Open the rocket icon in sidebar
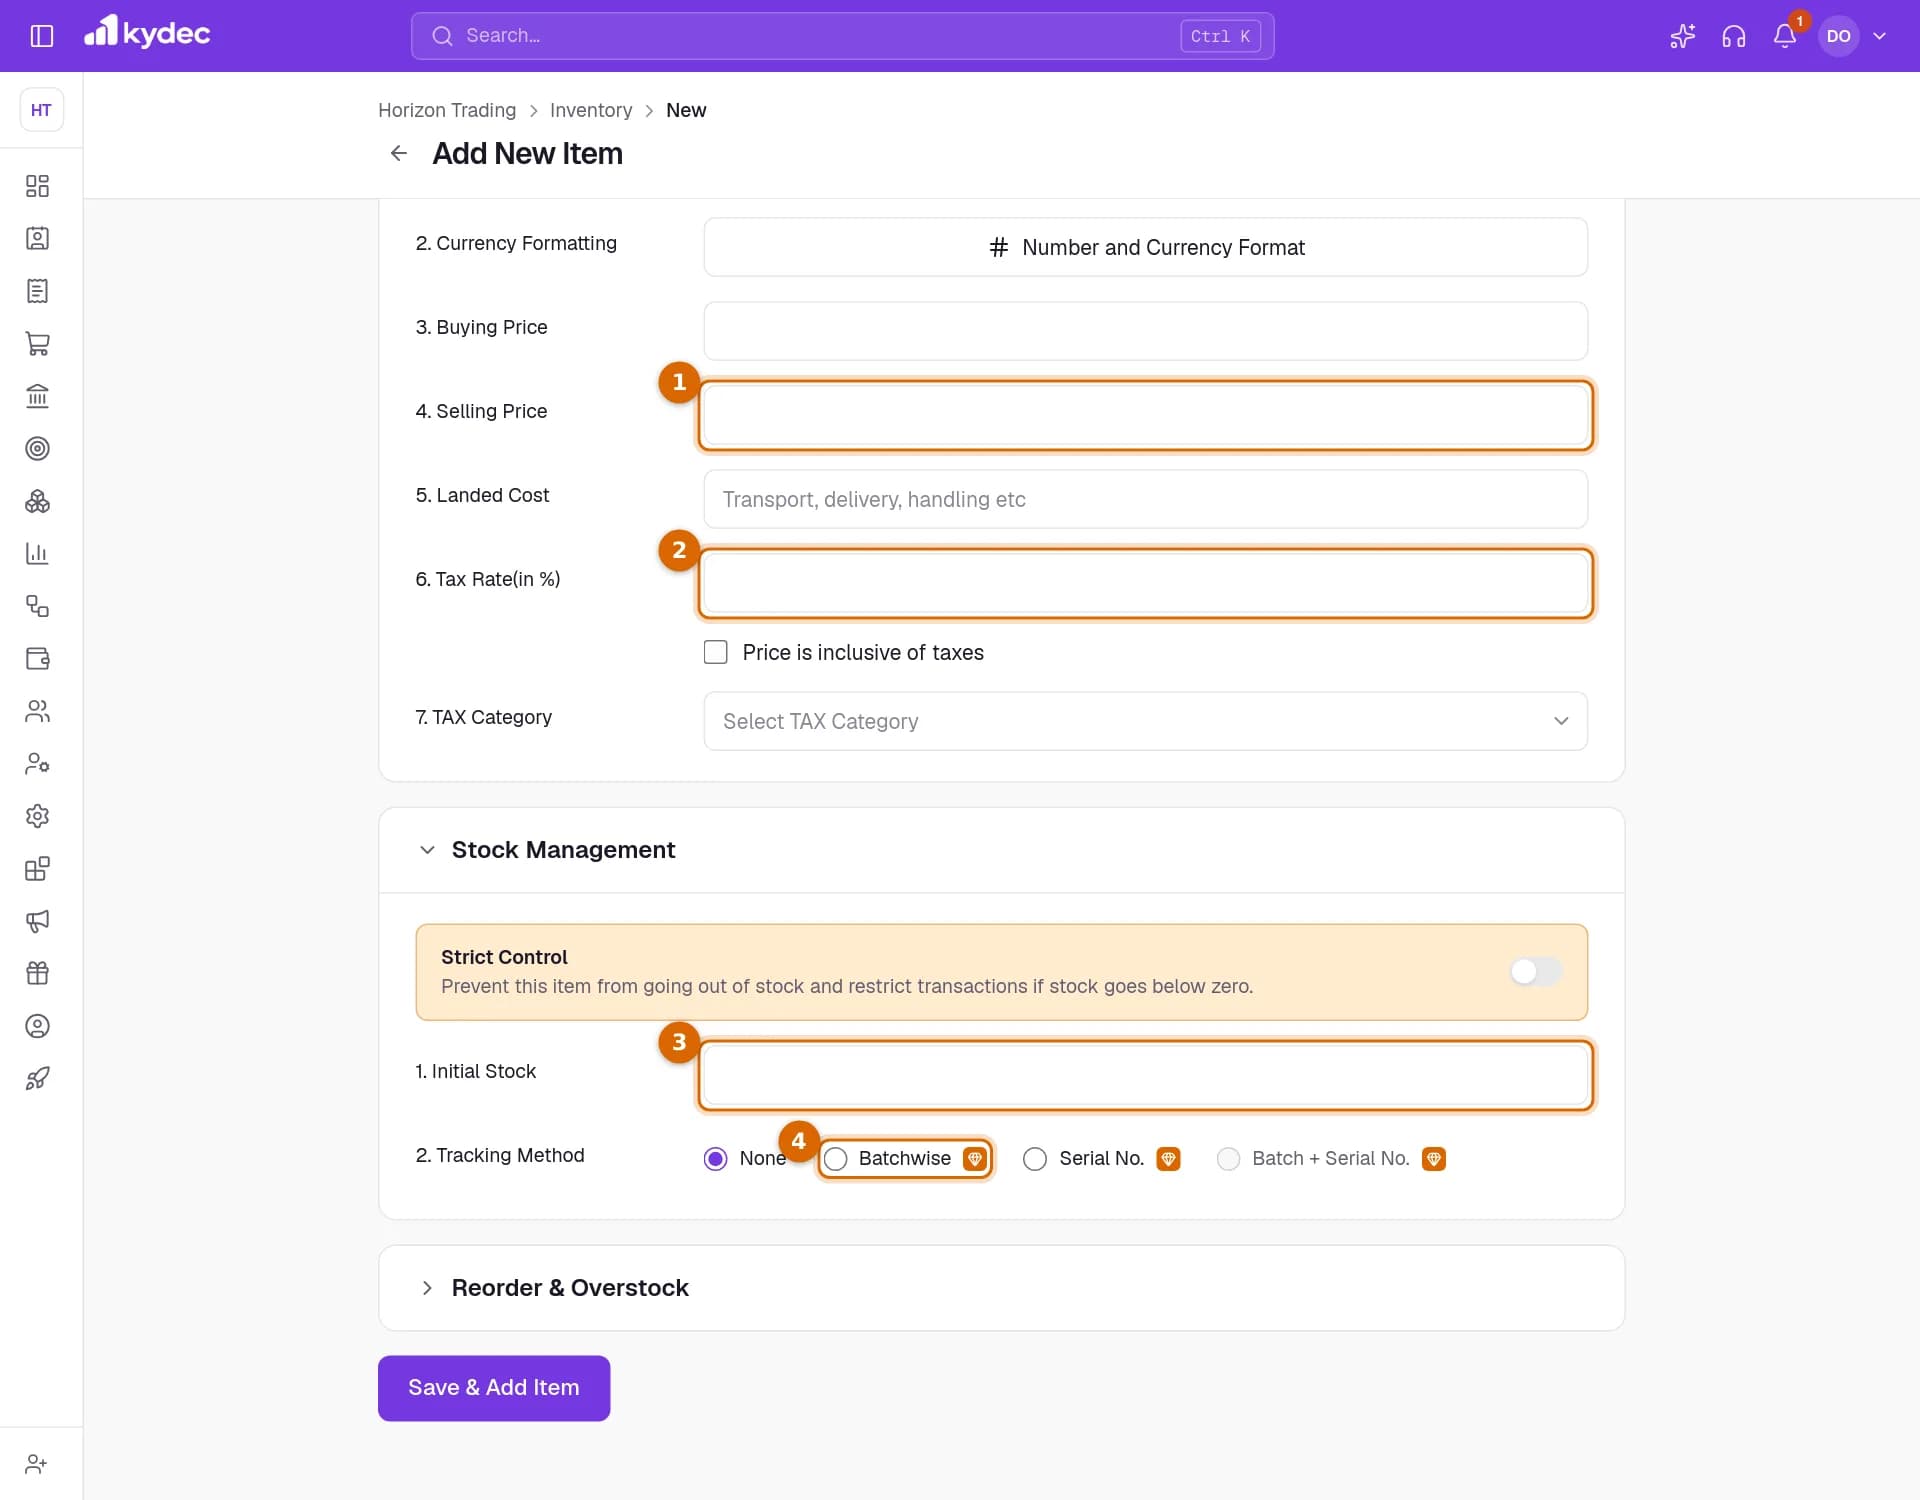This screenshot has height=1500, width=1920. [38, 1079]
